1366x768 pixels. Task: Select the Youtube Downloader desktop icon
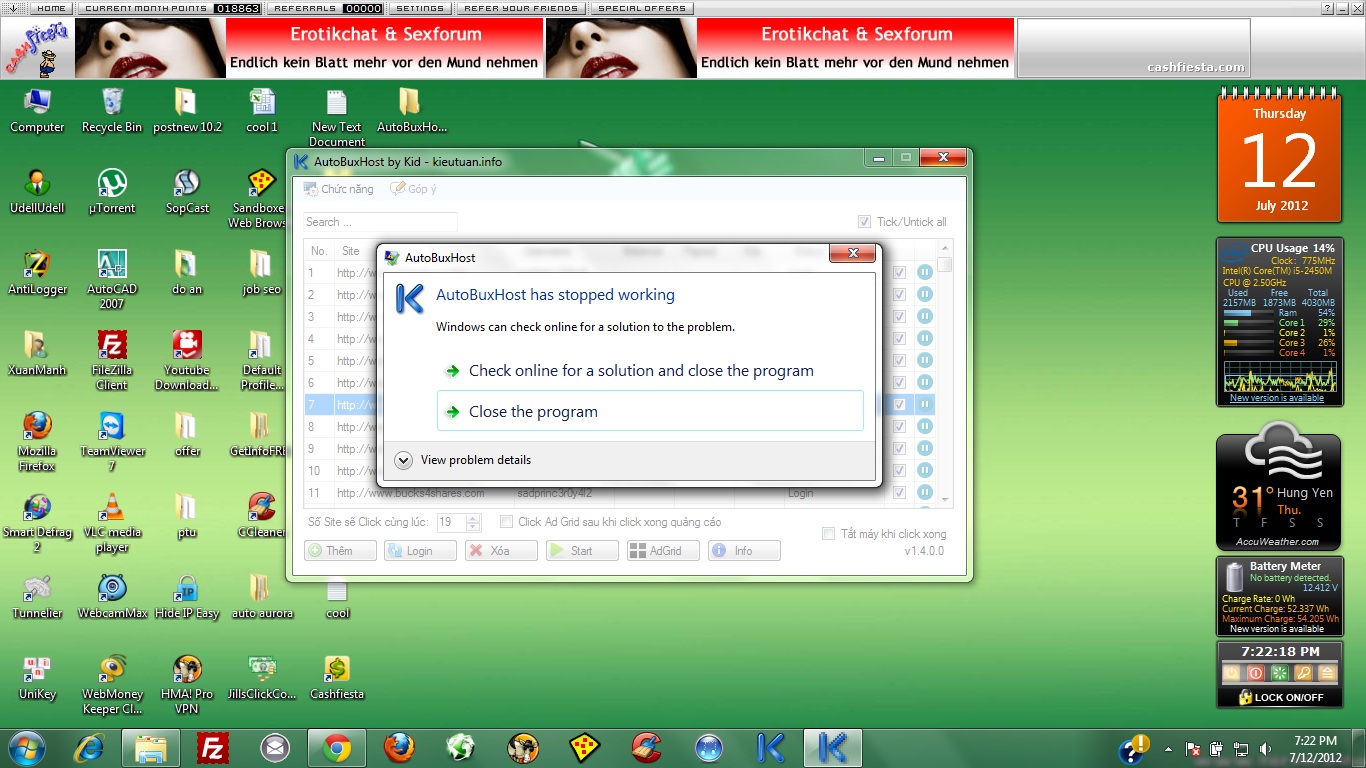click(x=187, y=360)
